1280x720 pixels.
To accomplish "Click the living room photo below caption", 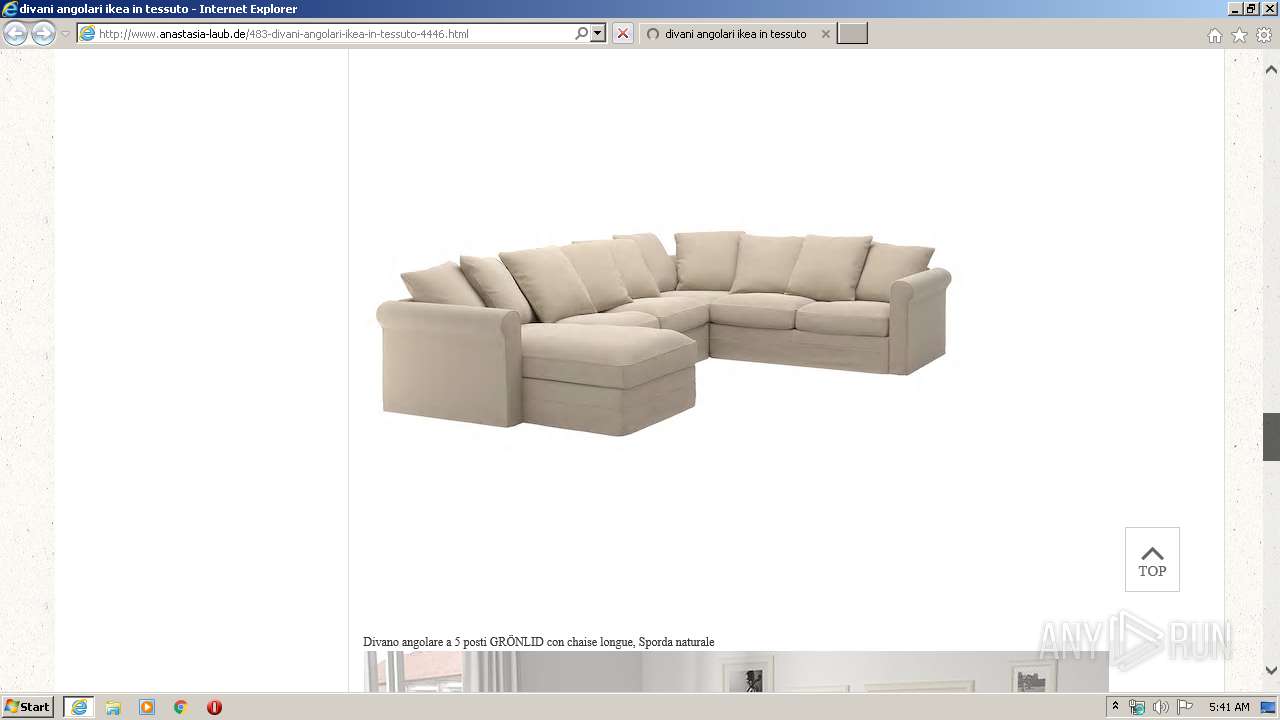I will click(x=736, y=671).
